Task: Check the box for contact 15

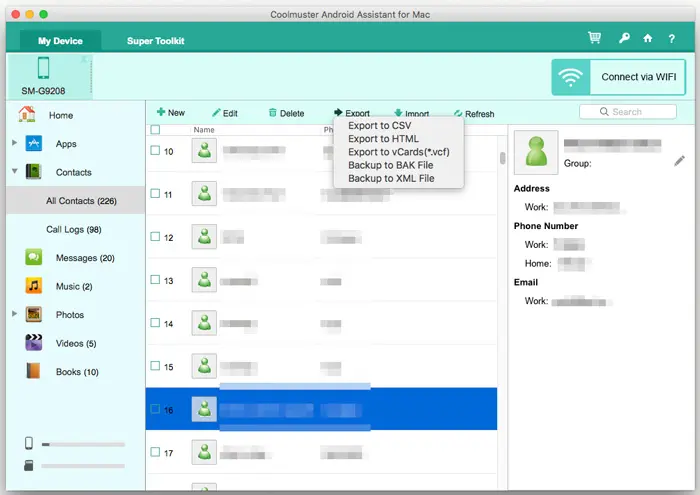Action: tap(155, 366)
